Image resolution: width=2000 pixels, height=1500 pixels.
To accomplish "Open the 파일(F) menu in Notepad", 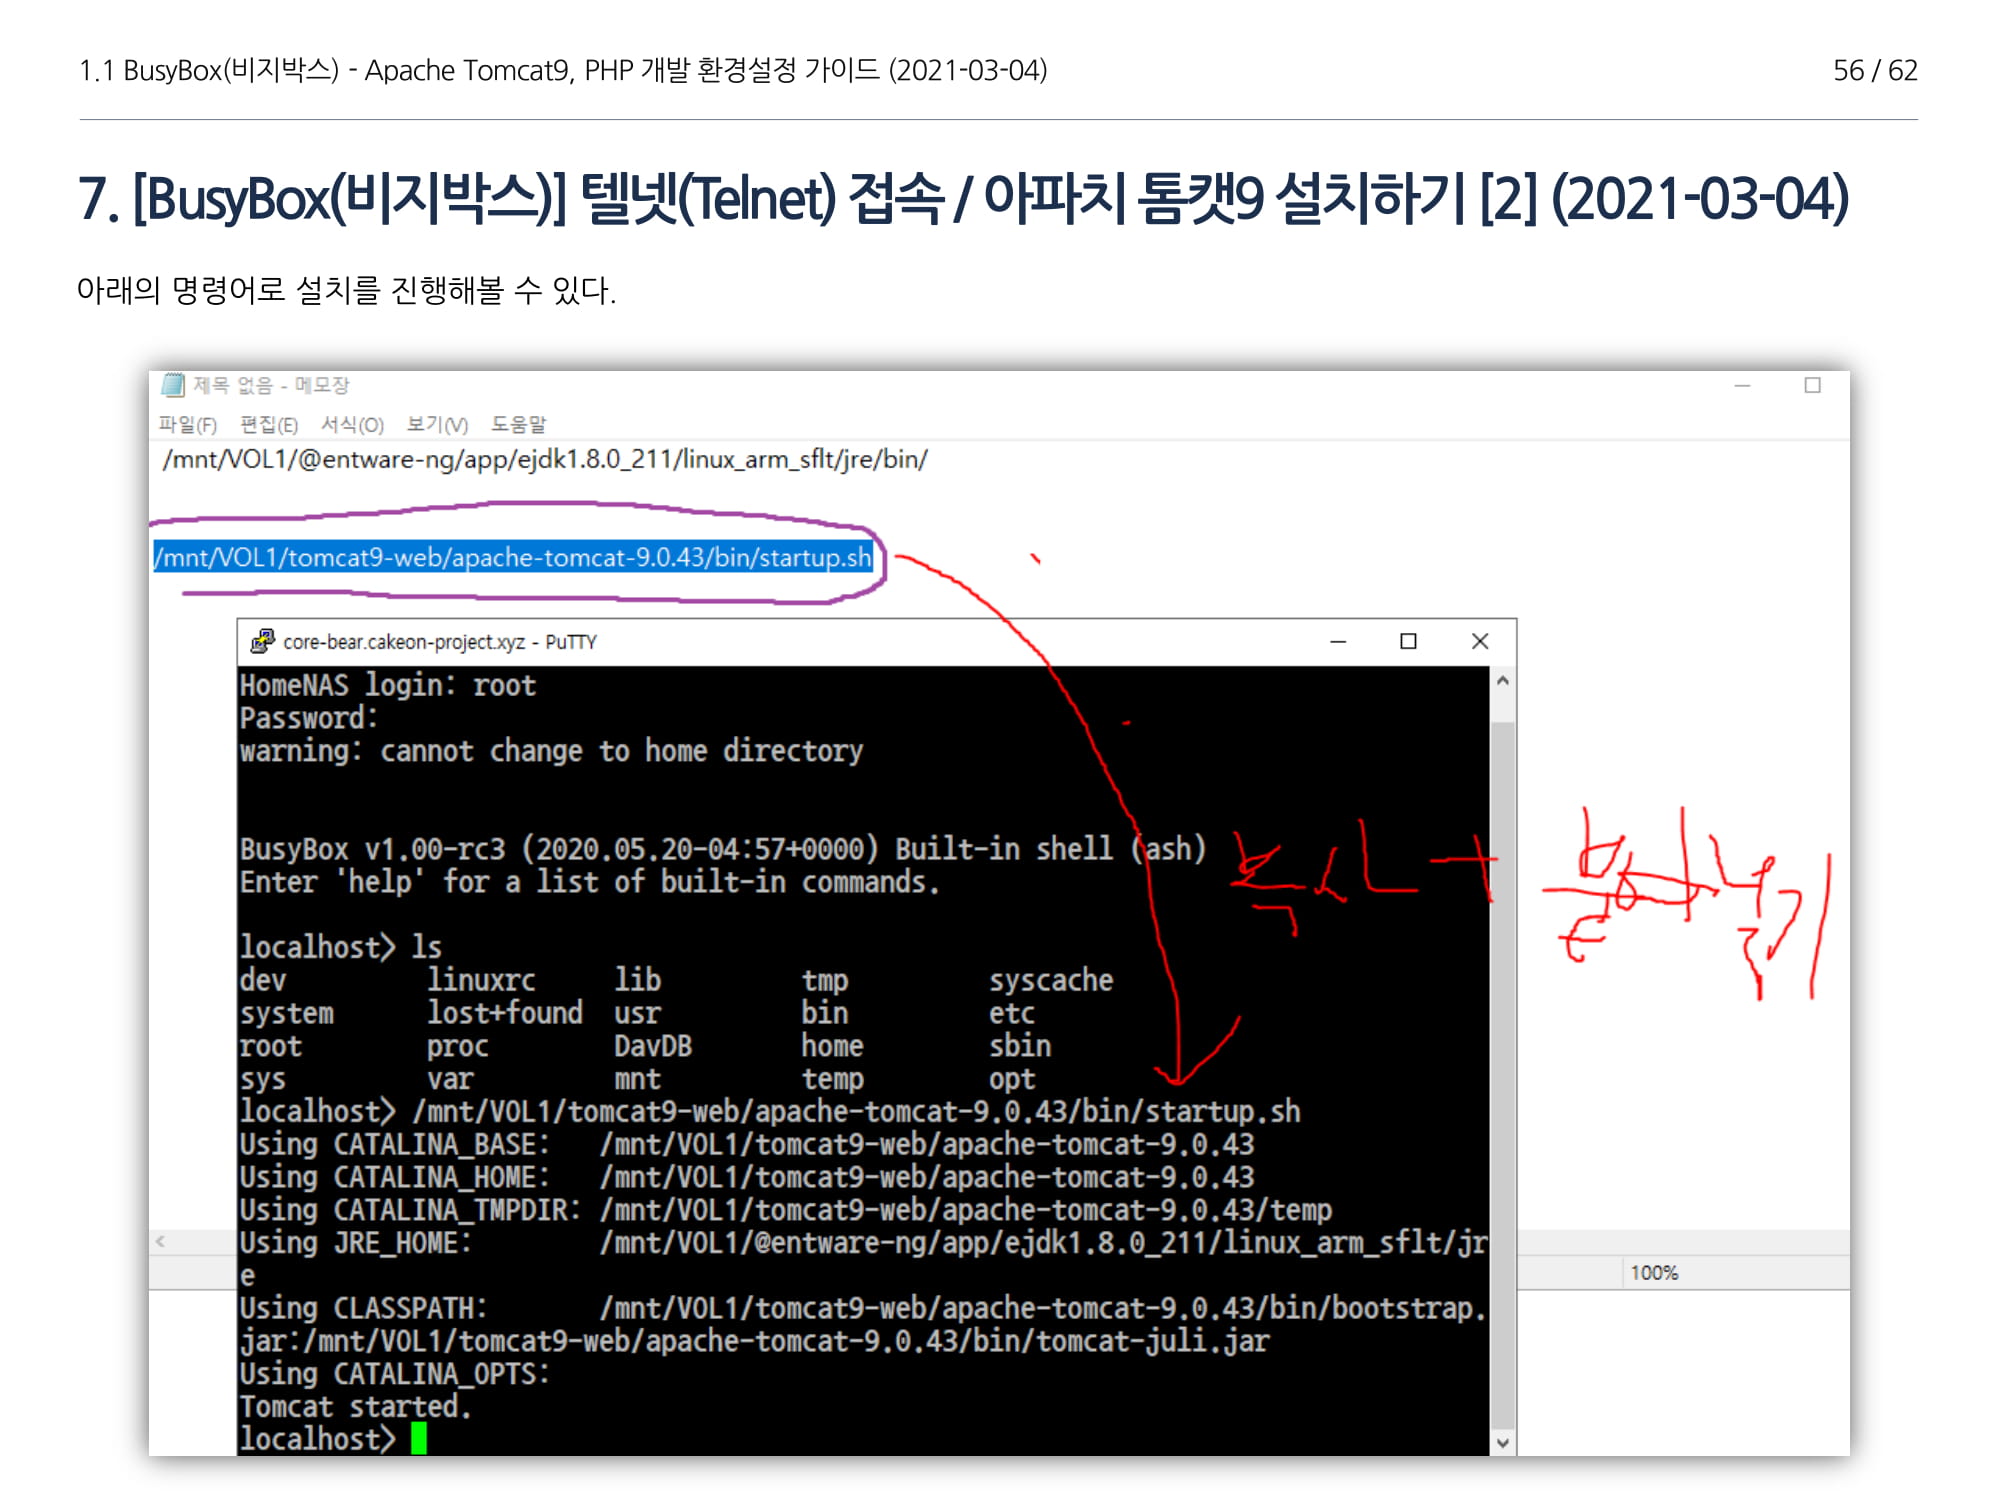I will [188, 425].
